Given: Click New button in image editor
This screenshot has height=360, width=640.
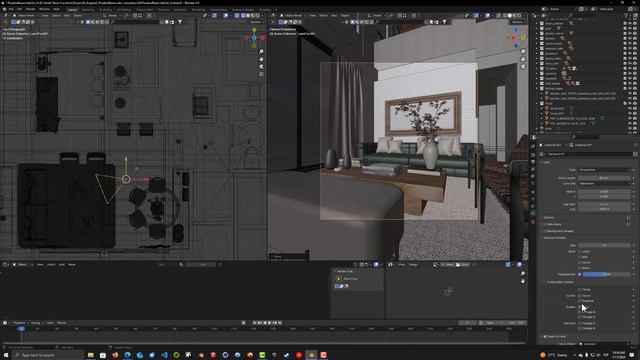Looking at the screenshot, I should (448, 264).
